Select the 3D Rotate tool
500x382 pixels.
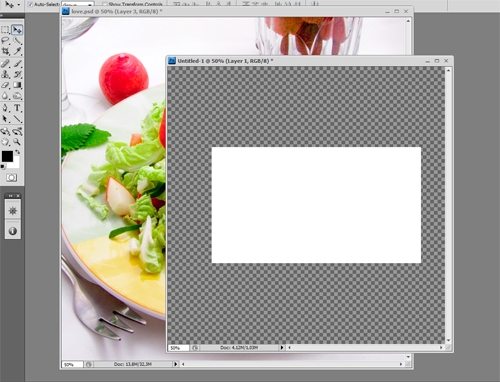(x=5, y=131)
